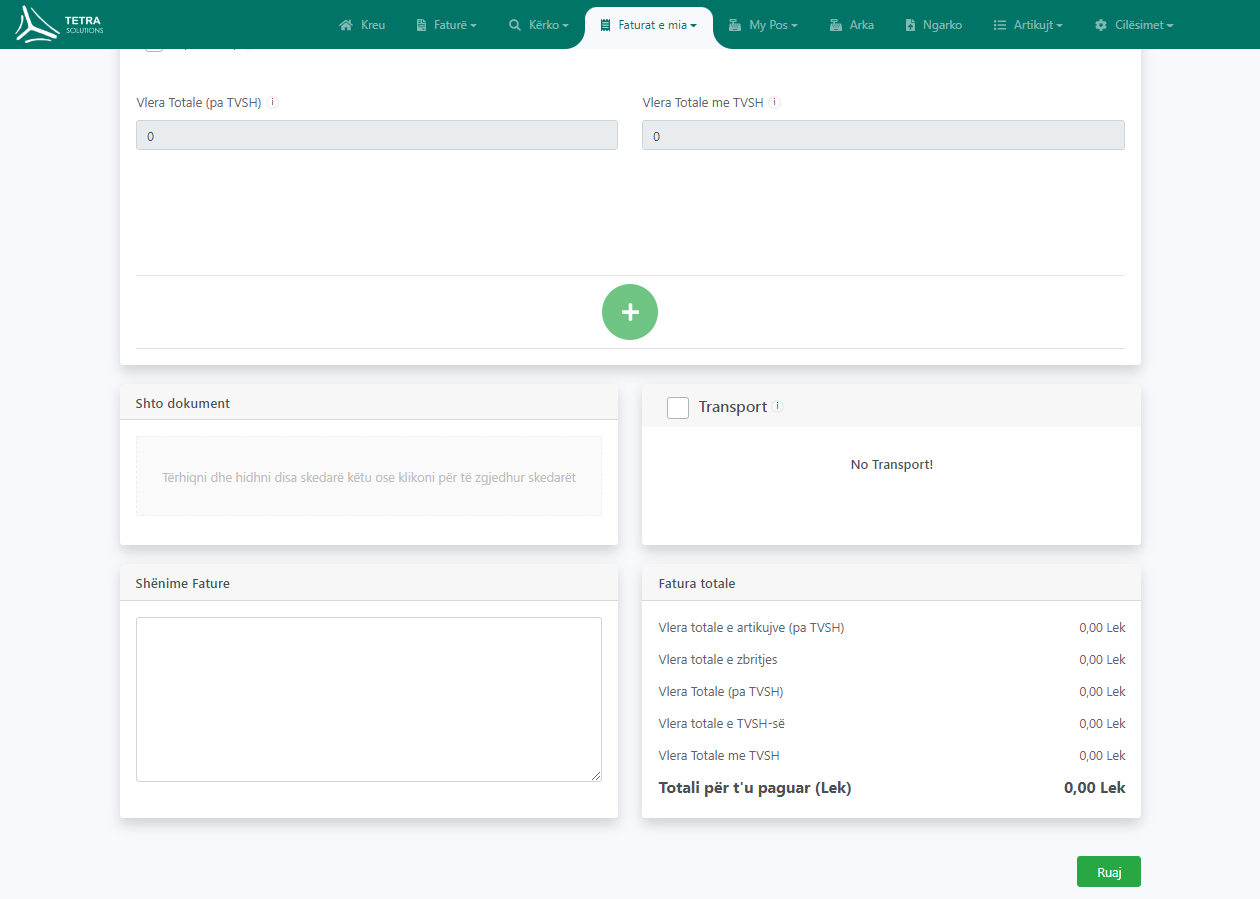Click info icon beside Vlera Totale (pa TVSH)
Image resolution: width=1260 pixels, height=899 pixels.
[273, 102]
